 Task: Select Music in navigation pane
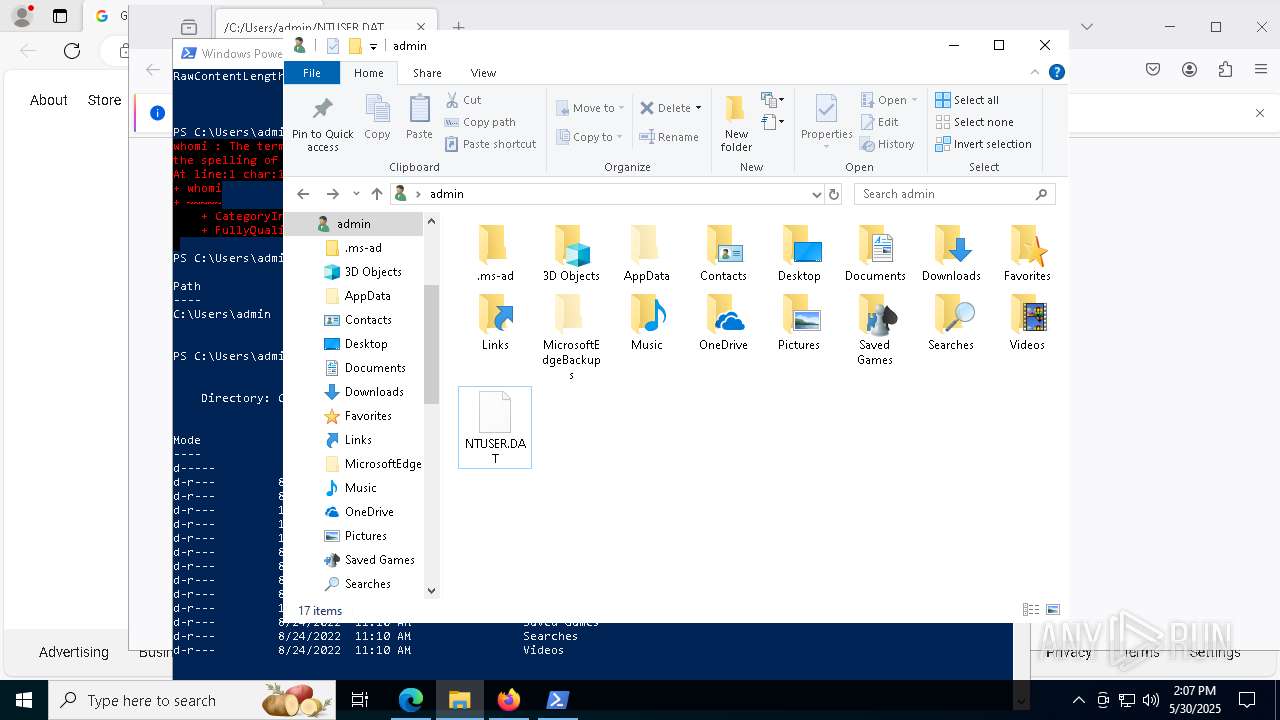[x=360, y=488]
